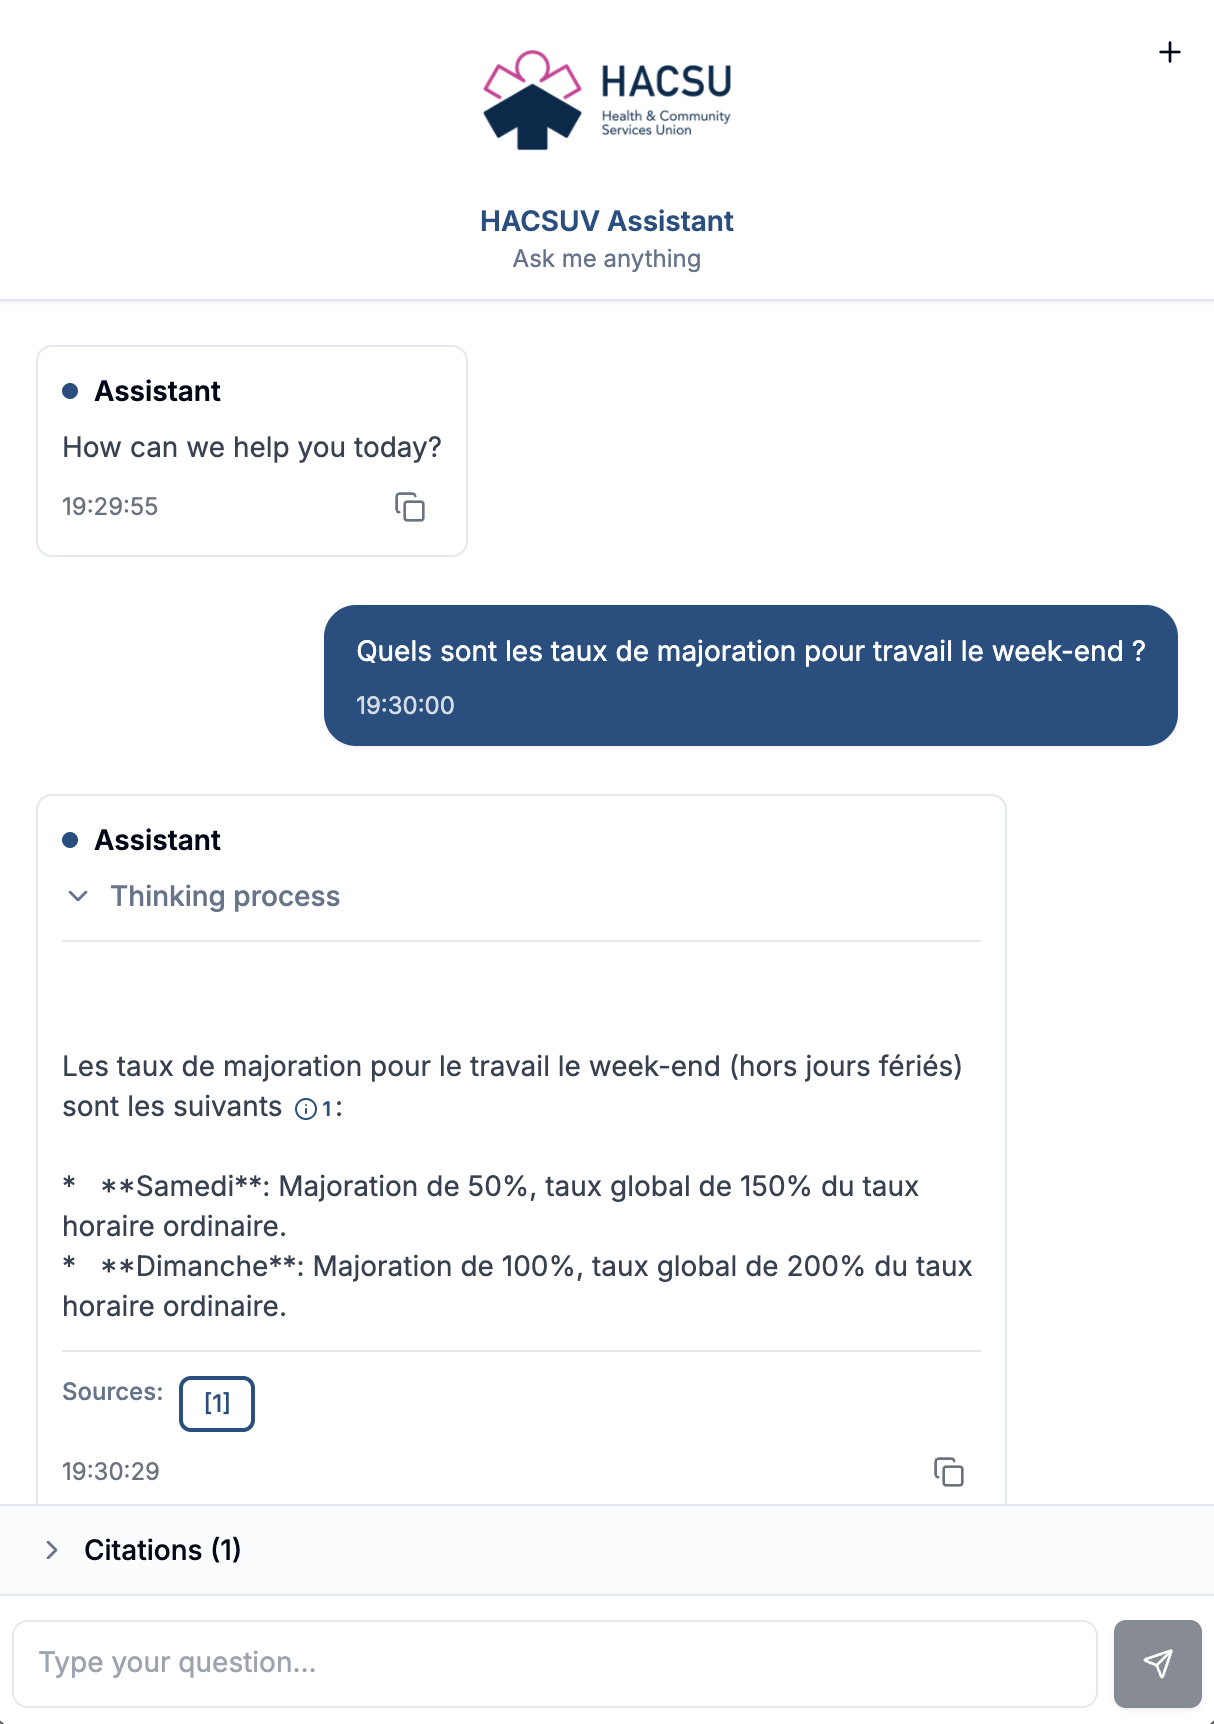Screen dimensions: 1214x1724
Task: Click the send message paper plane icon
Action: click(x=1159, y=1663)
